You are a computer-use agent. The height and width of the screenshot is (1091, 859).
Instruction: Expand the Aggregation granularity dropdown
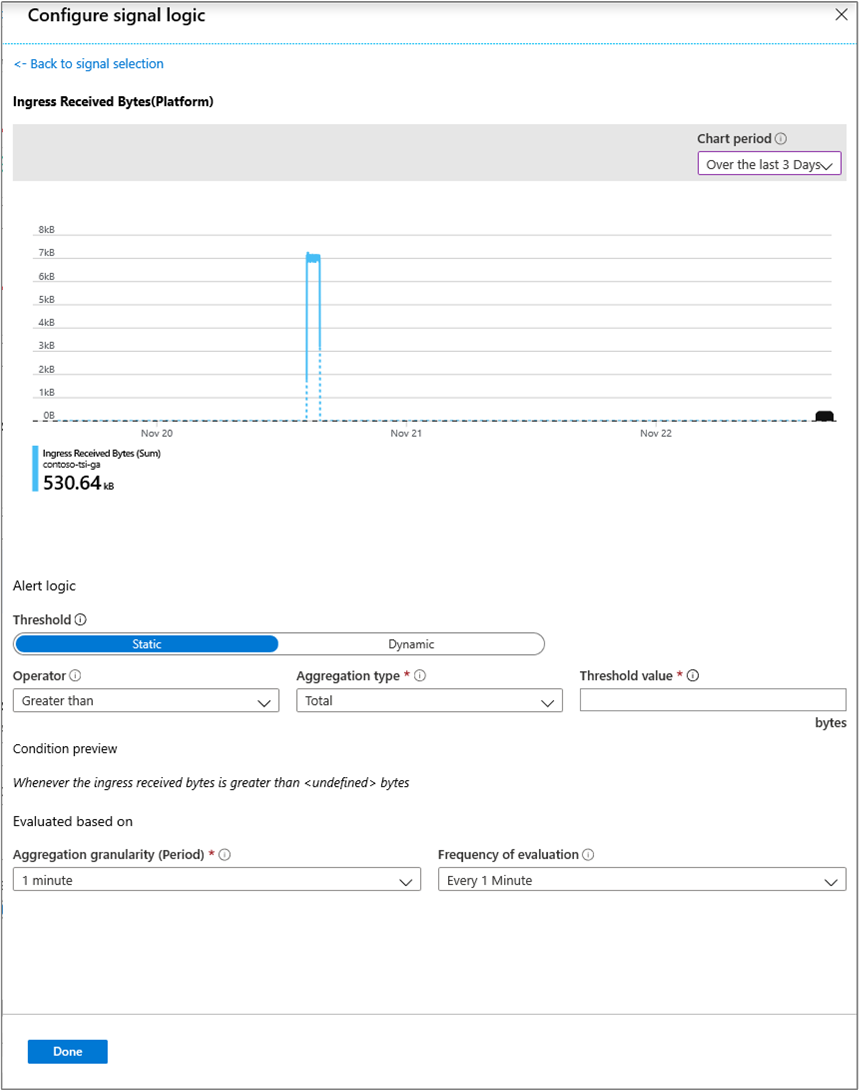(216, 879)
